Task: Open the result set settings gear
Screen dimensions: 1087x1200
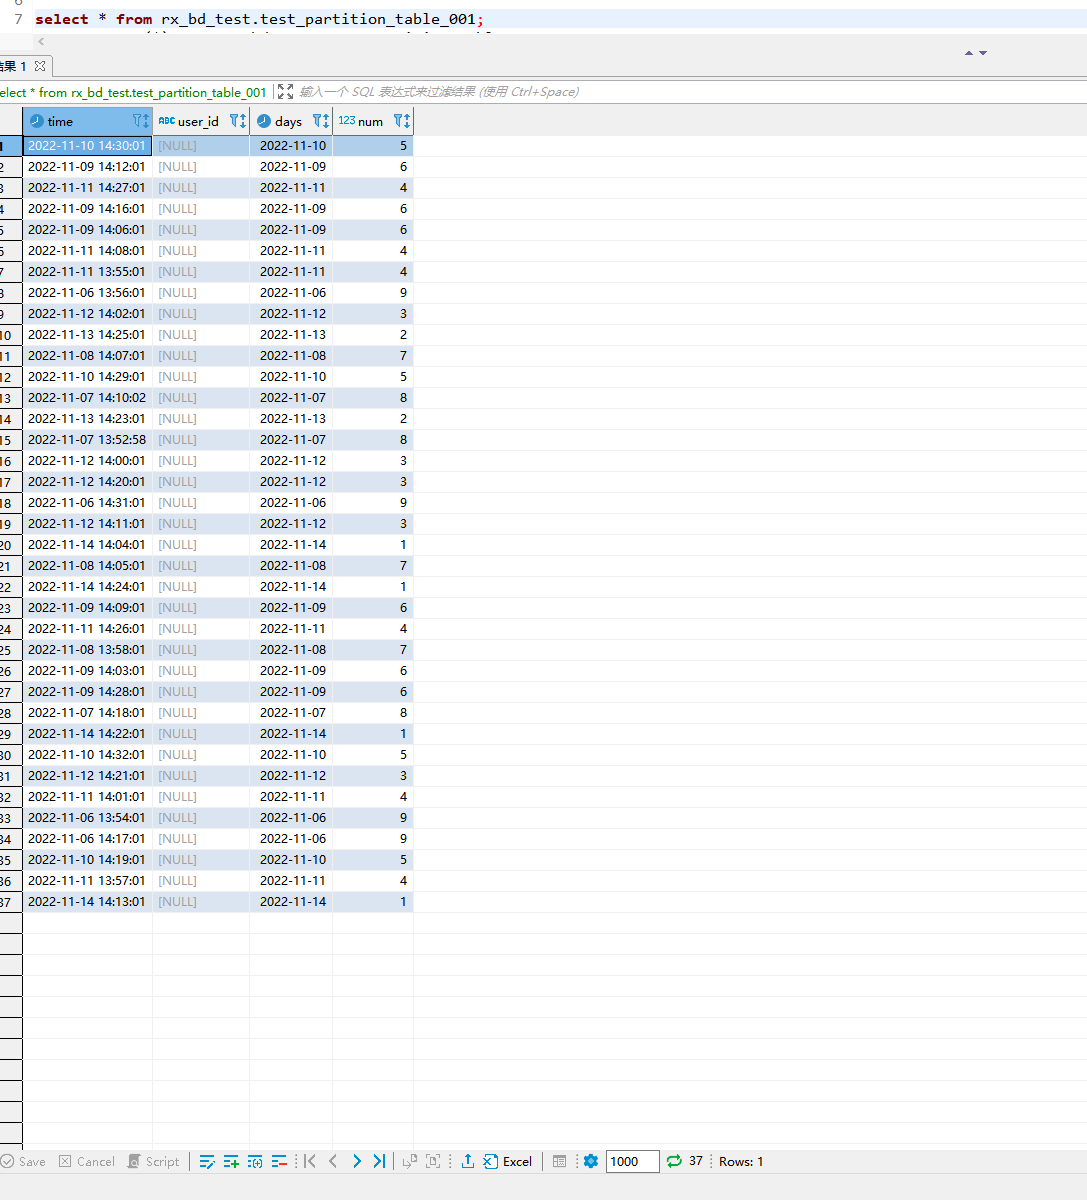Action: (x=591, y=1161)
